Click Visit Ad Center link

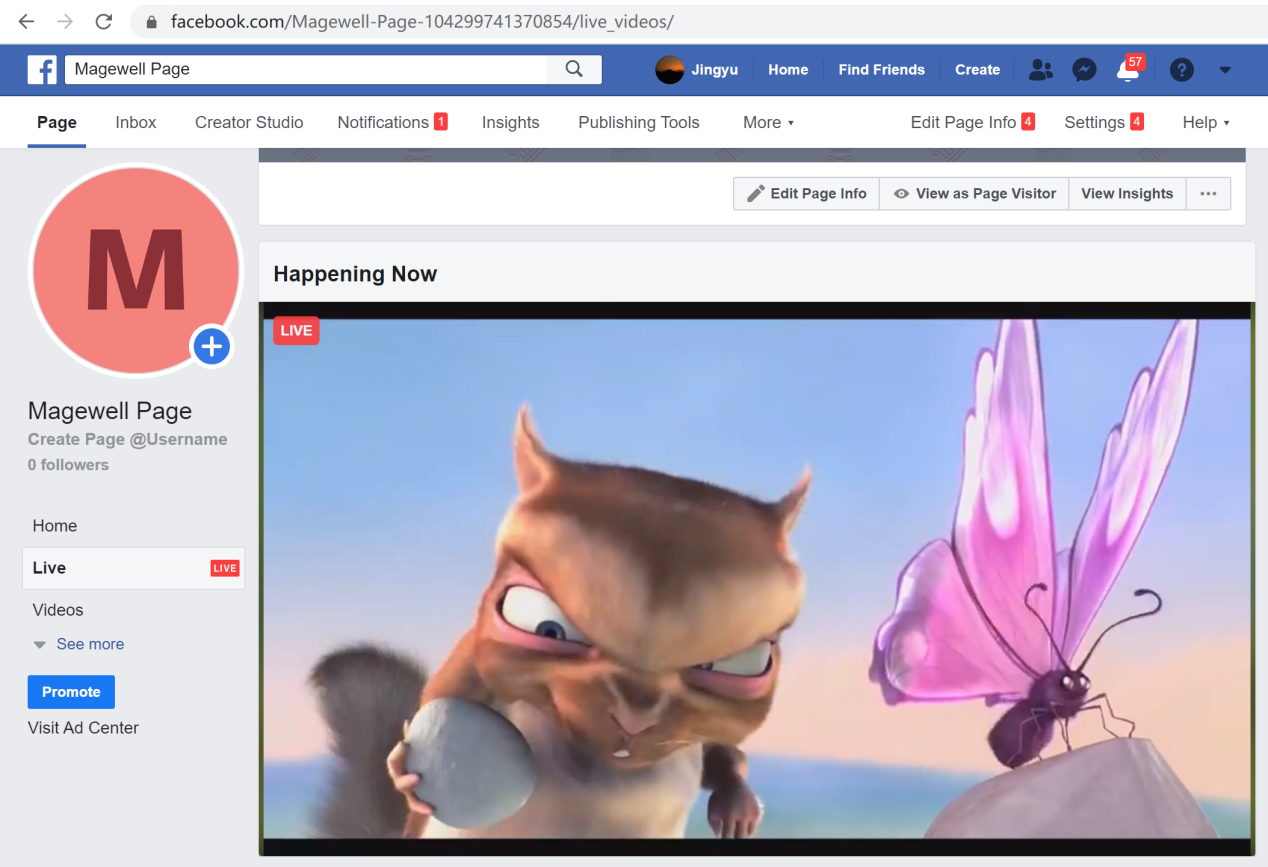(x=83, y=728)
